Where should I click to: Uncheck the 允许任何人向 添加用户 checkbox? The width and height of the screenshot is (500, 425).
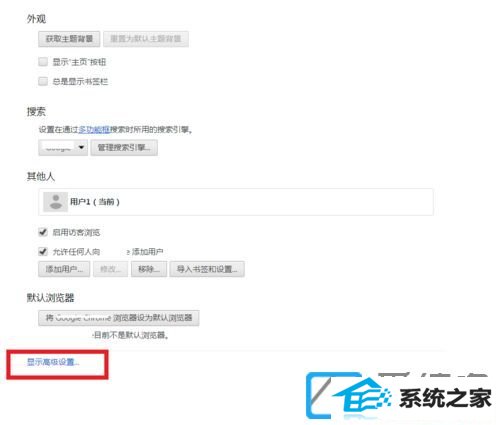click(x=43, y=252)
